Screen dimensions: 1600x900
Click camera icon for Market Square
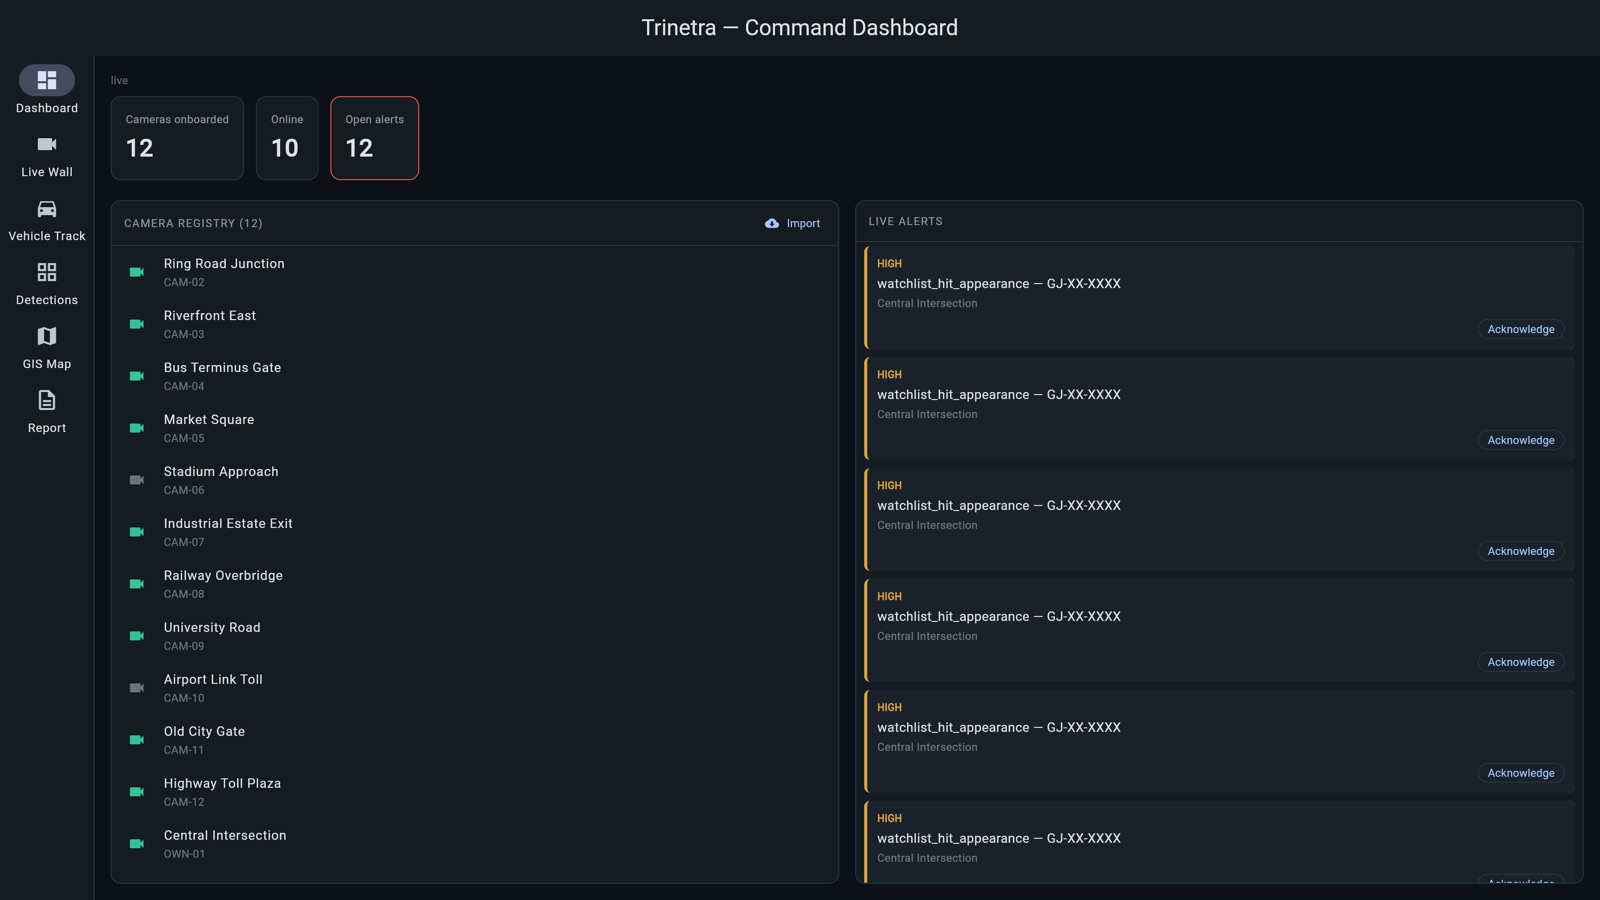137,428
